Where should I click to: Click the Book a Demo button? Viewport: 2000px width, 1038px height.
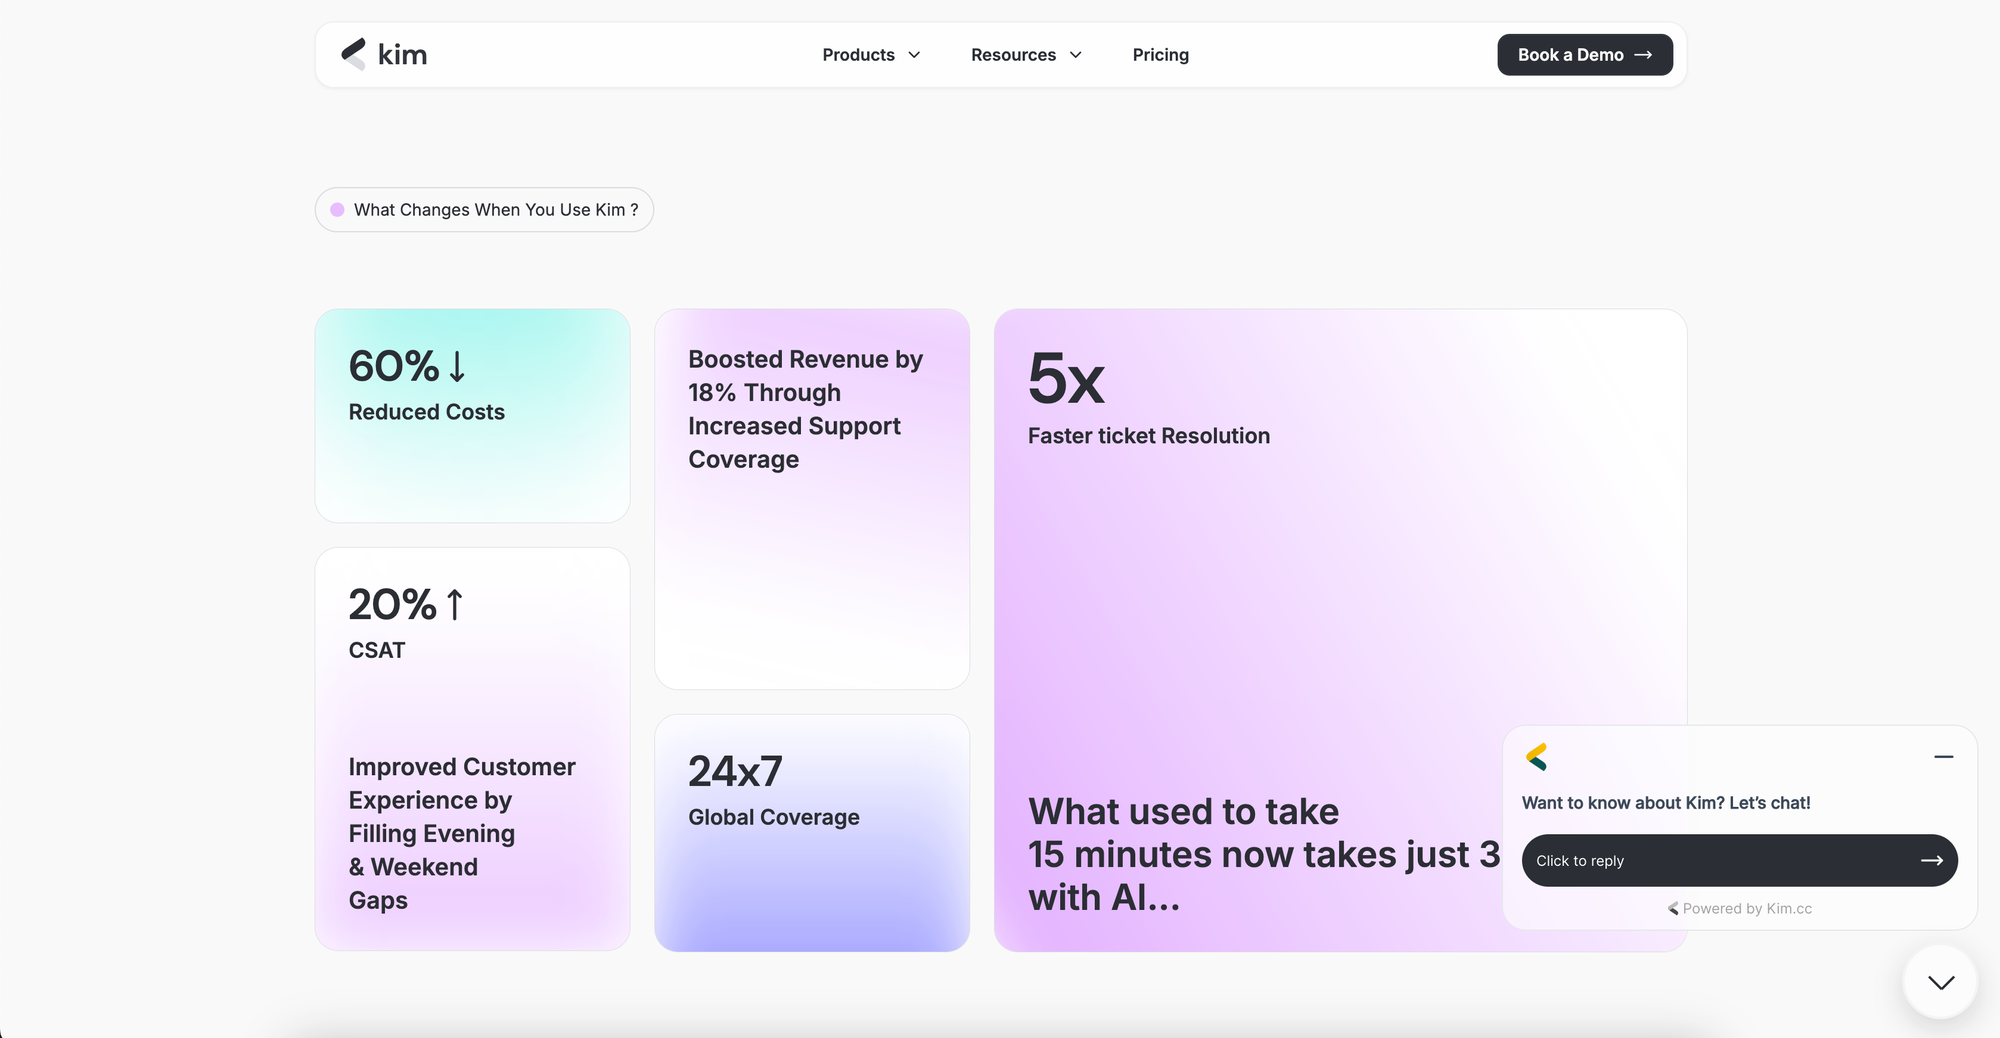click(1584, 55)
